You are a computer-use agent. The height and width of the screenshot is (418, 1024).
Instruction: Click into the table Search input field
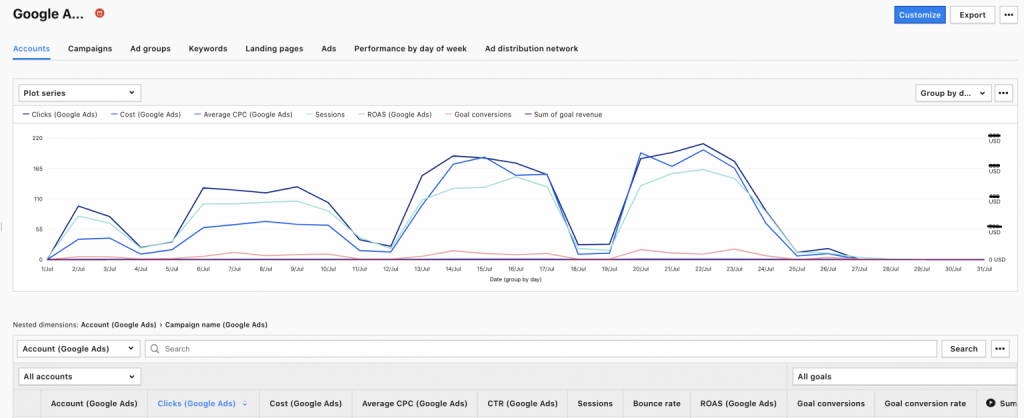(540, 349)
